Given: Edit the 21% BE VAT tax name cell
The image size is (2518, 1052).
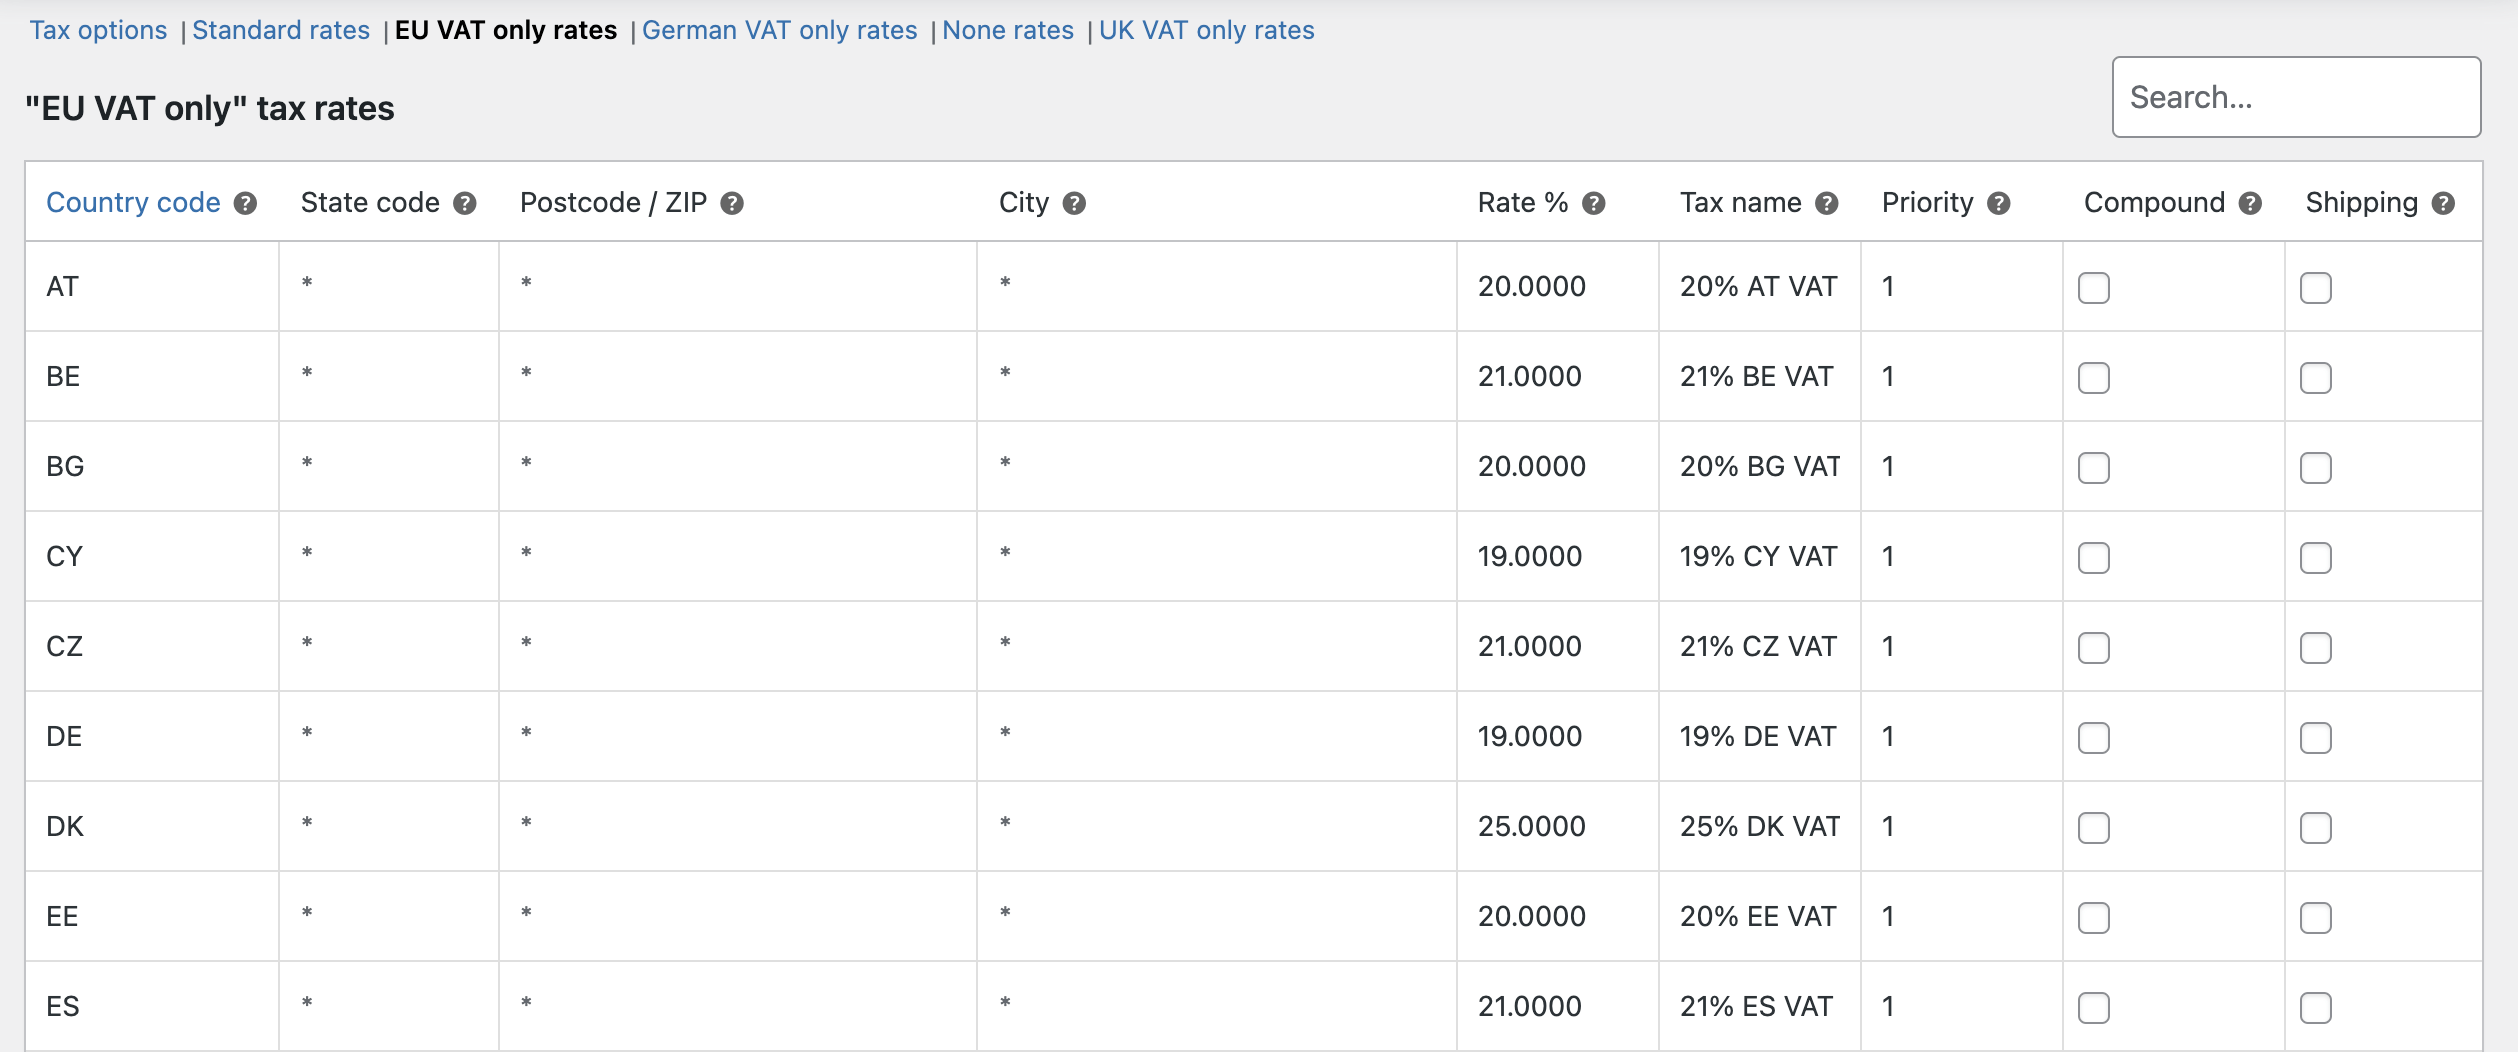Looking at the screenshot, I should pyautogui.click(x=1757, y=377).
